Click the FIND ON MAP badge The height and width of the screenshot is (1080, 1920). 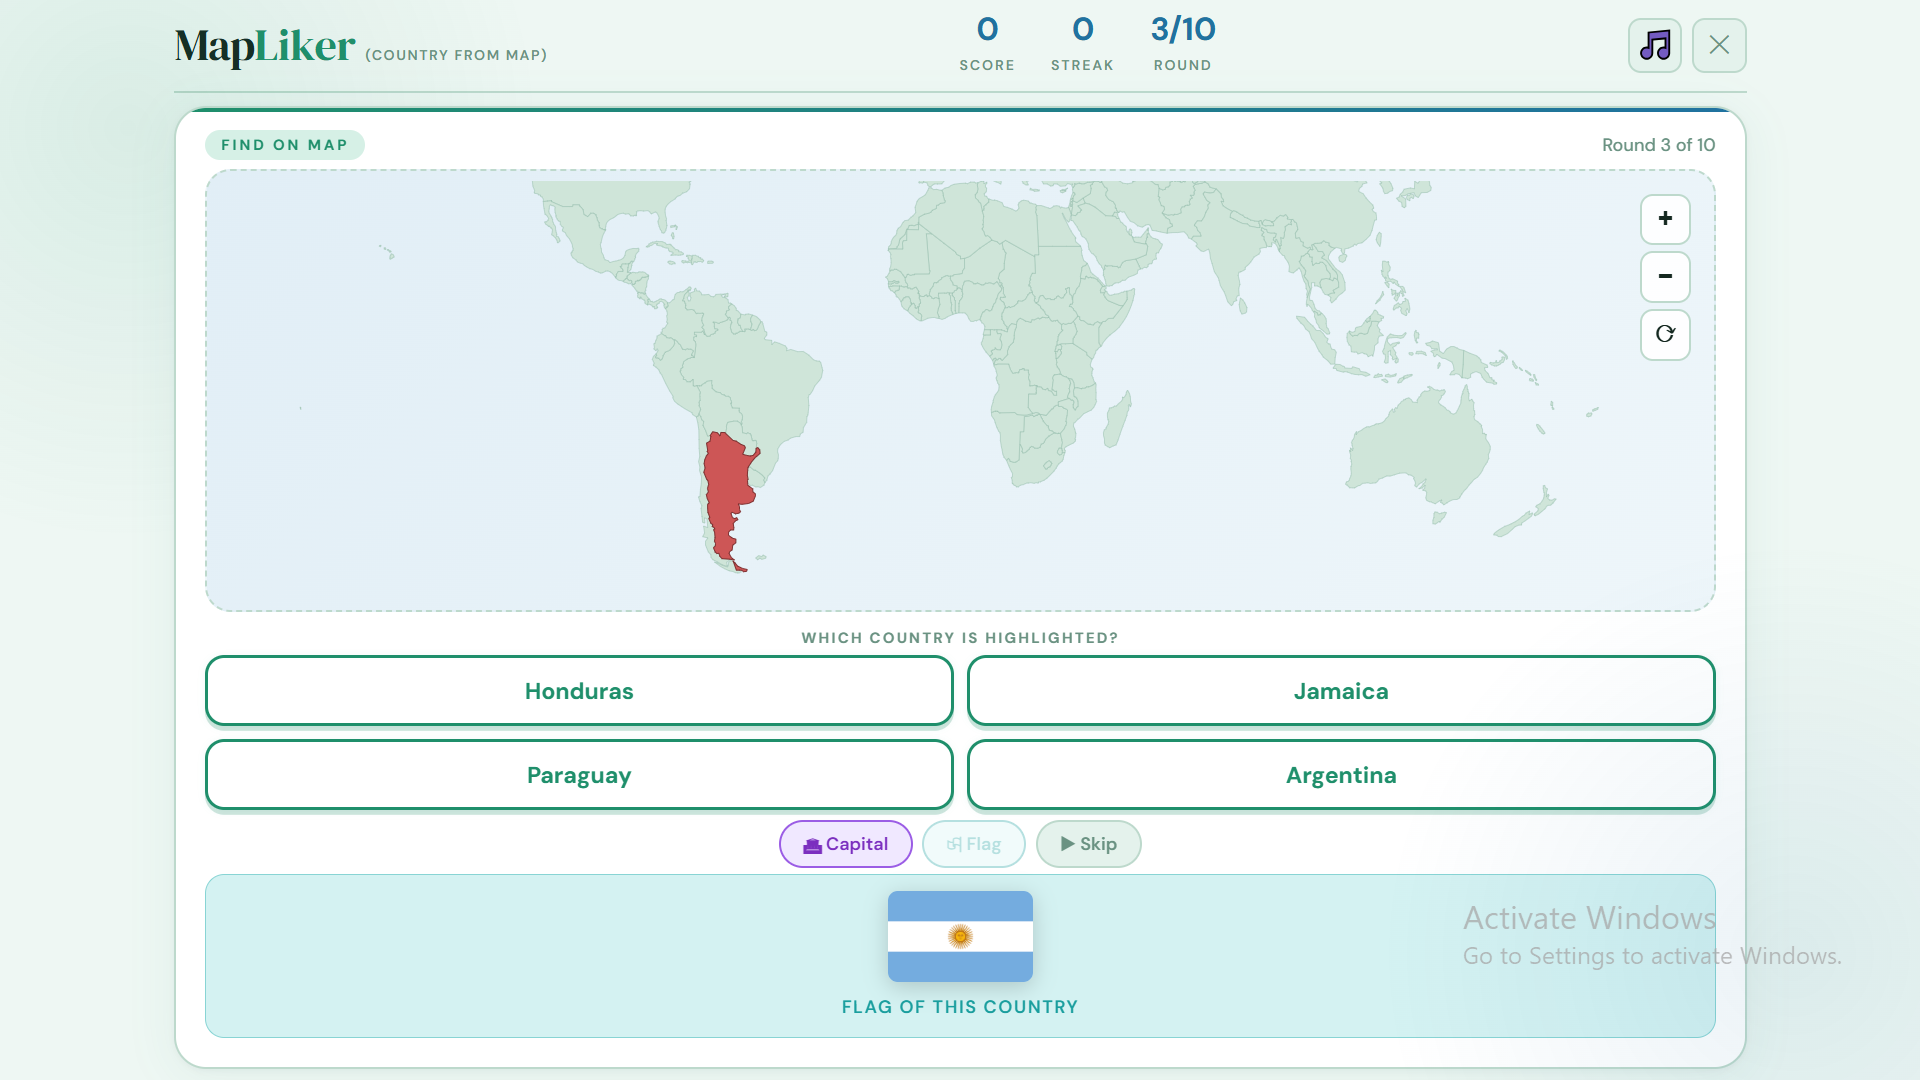(285, 145)
